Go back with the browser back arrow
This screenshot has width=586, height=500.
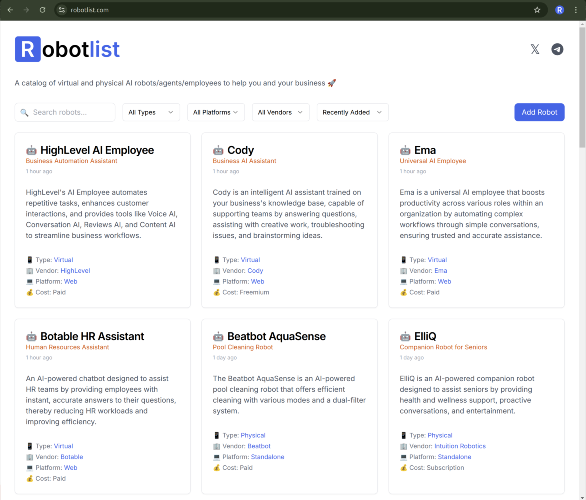click(10, 10)
